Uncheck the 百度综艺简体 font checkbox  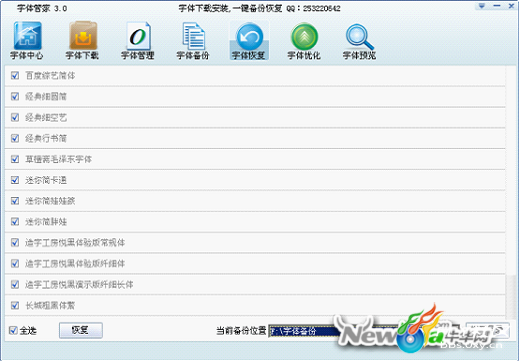(x=15, y=76)
